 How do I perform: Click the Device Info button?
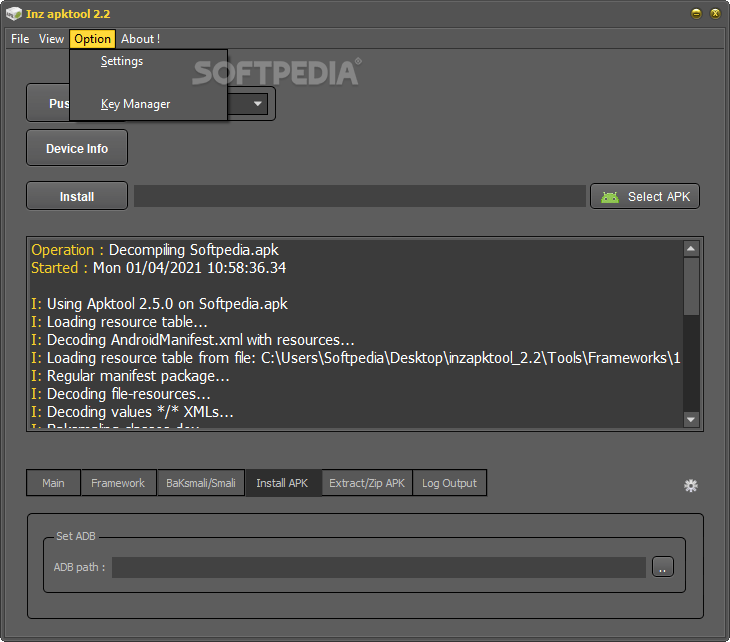point(77,148)
